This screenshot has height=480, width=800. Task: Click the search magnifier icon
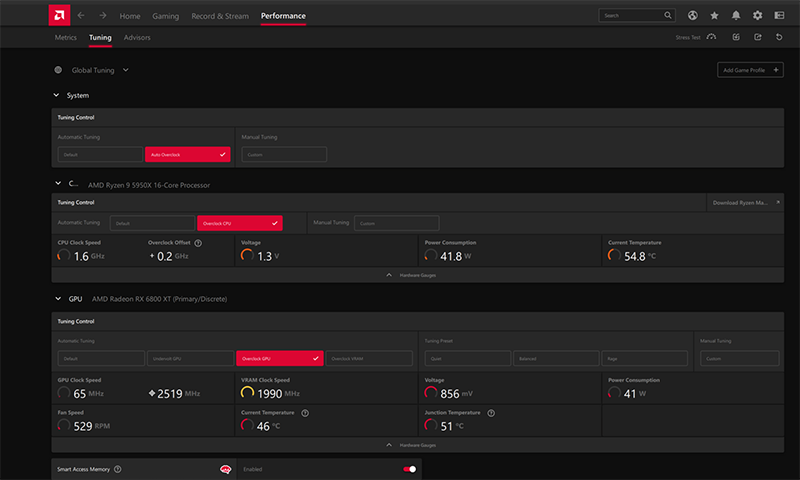pos(668,15)
